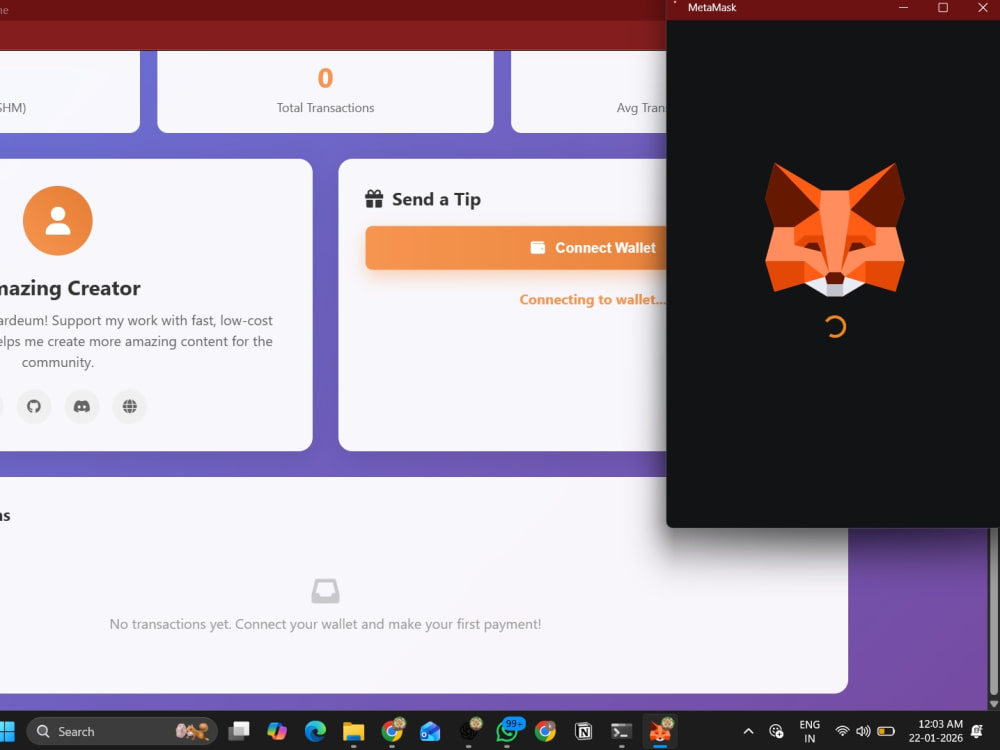The image size is (1000, 750).
Task: Close the MetaMask popup window
Action: point(982,8)
